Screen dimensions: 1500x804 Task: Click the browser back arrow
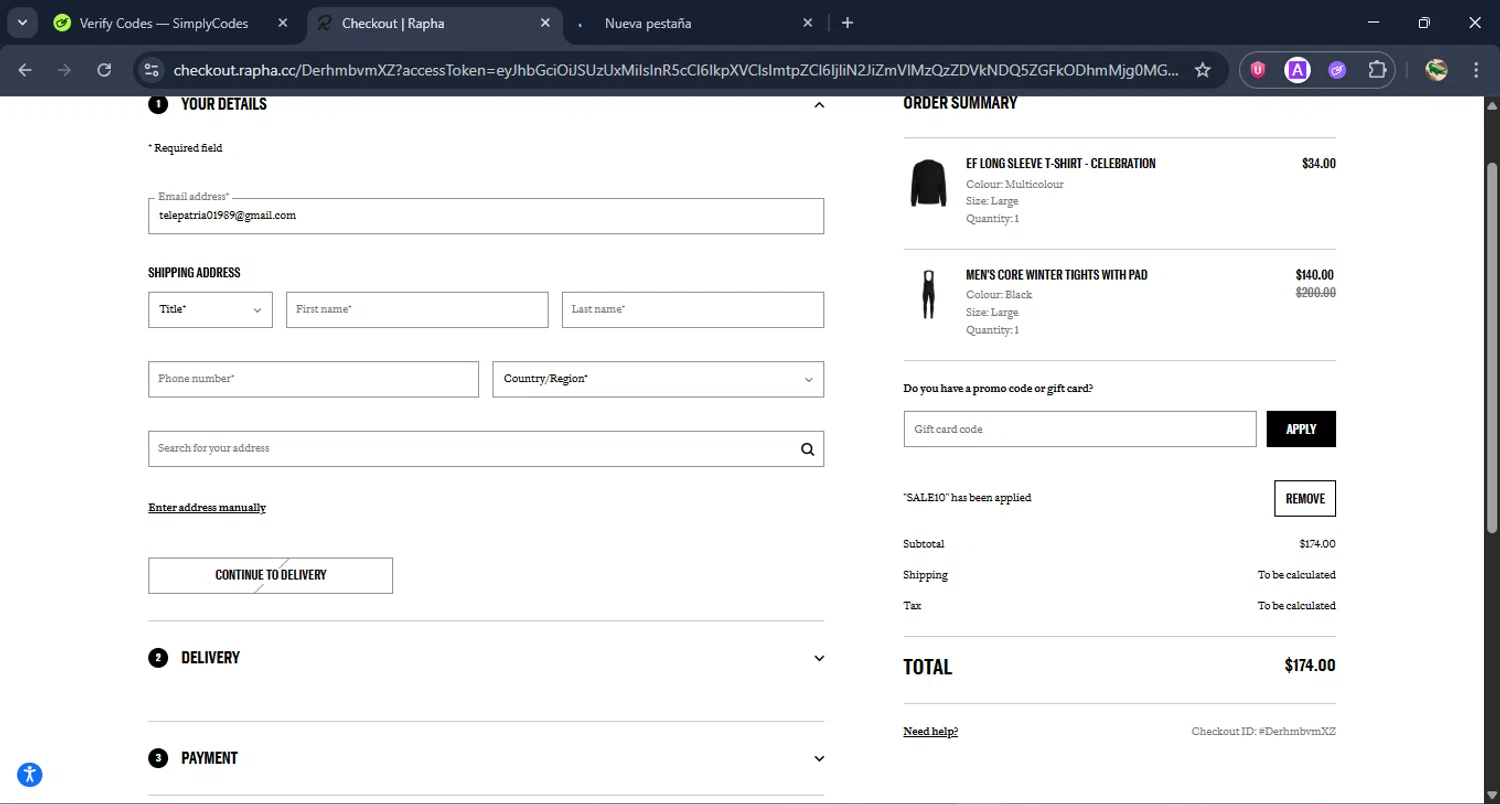pos(25,70)
